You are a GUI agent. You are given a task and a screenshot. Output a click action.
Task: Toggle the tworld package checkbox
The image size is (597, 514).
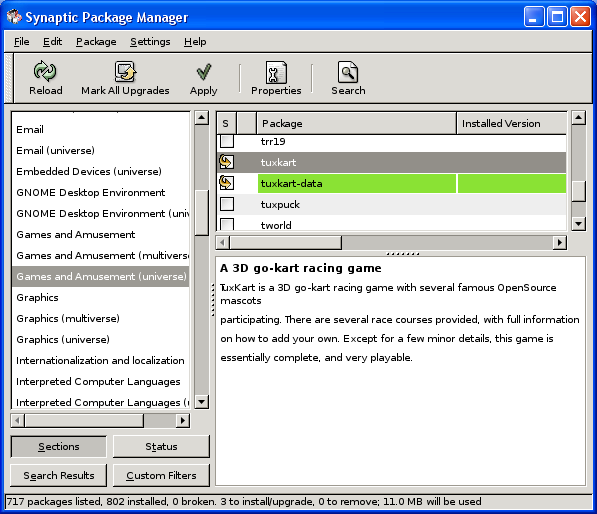point(227,224)
